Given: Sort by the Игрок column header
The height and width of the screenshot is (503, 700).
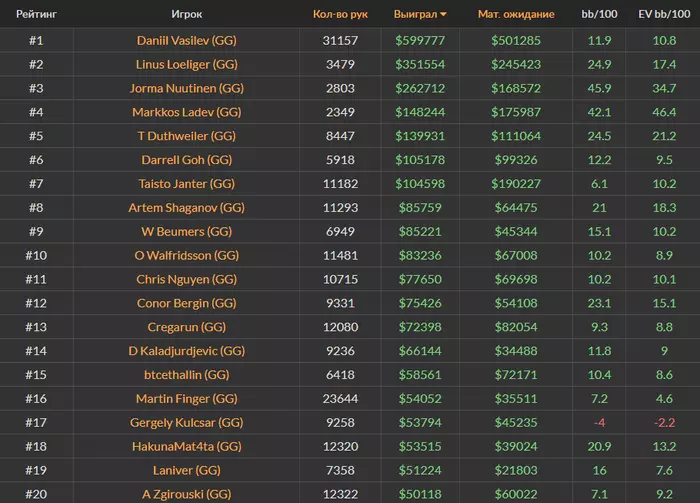Looking at the screenshot, I should 187,15.
